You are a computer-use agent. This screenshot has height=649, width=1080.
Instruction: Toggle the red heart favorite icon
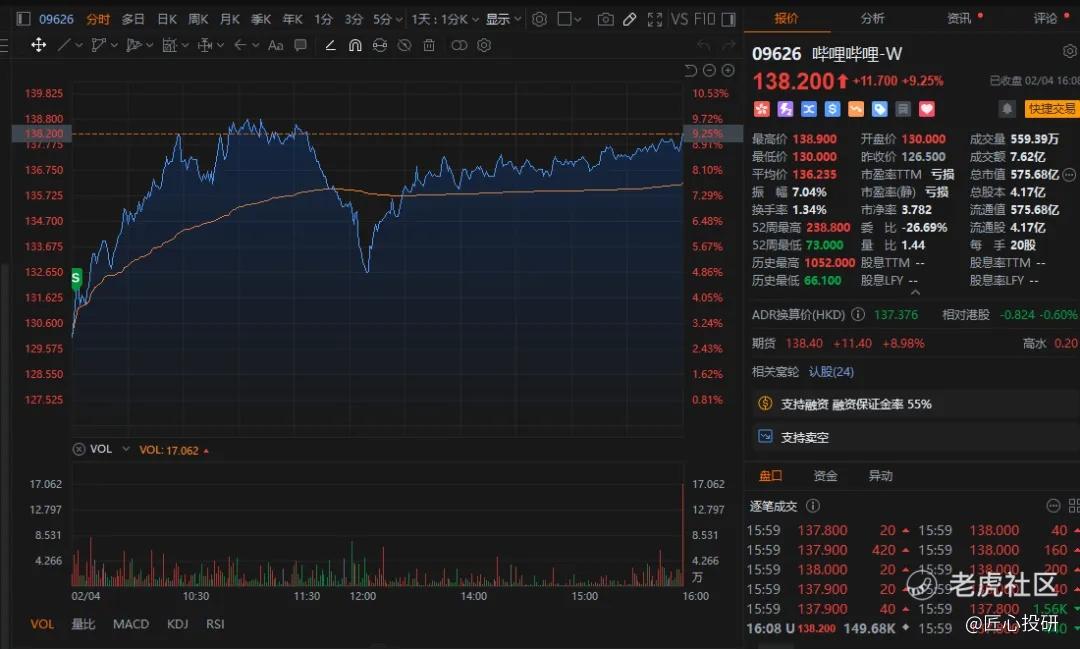point(926,109)
